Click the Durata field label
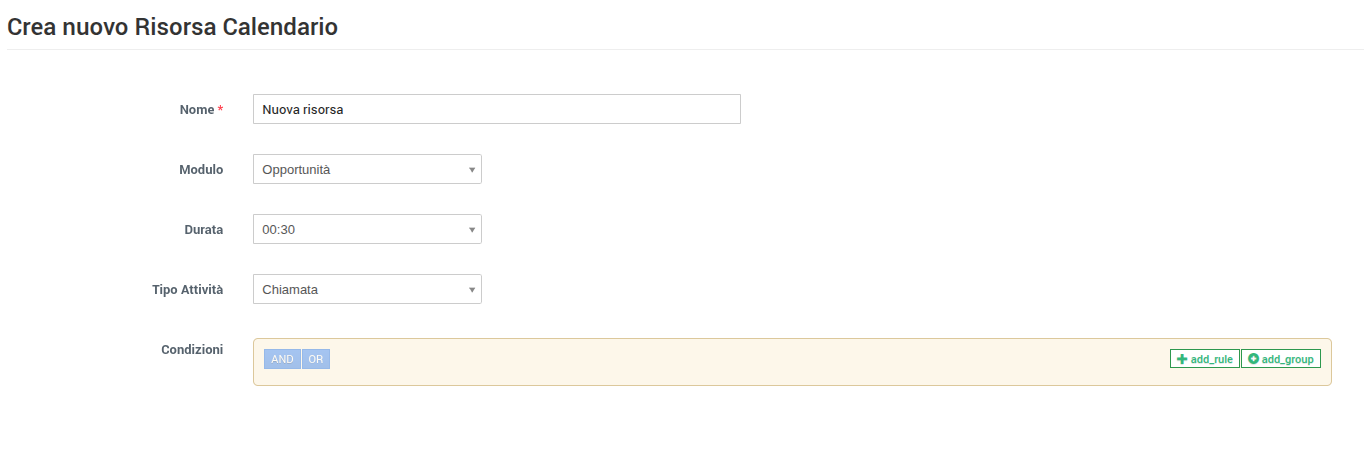This screenshot has width=1364, height=466. [203, 230]
